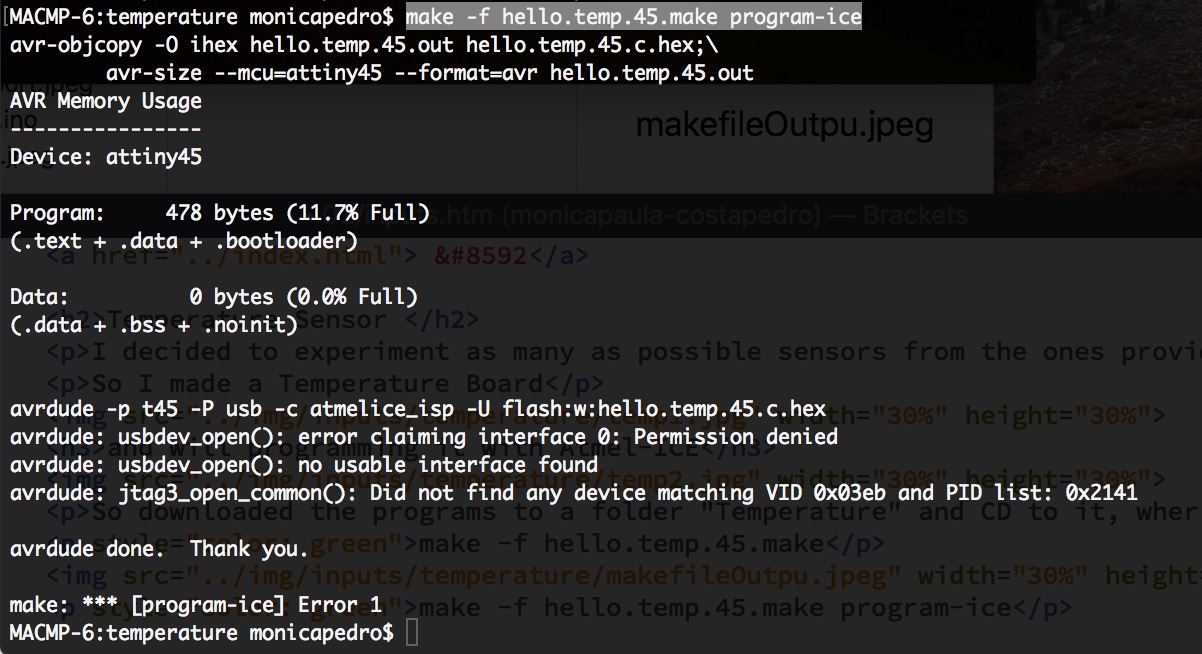Place cursor at the bottom terminal prompt
Screen dimensions: 1202x654
412,633
